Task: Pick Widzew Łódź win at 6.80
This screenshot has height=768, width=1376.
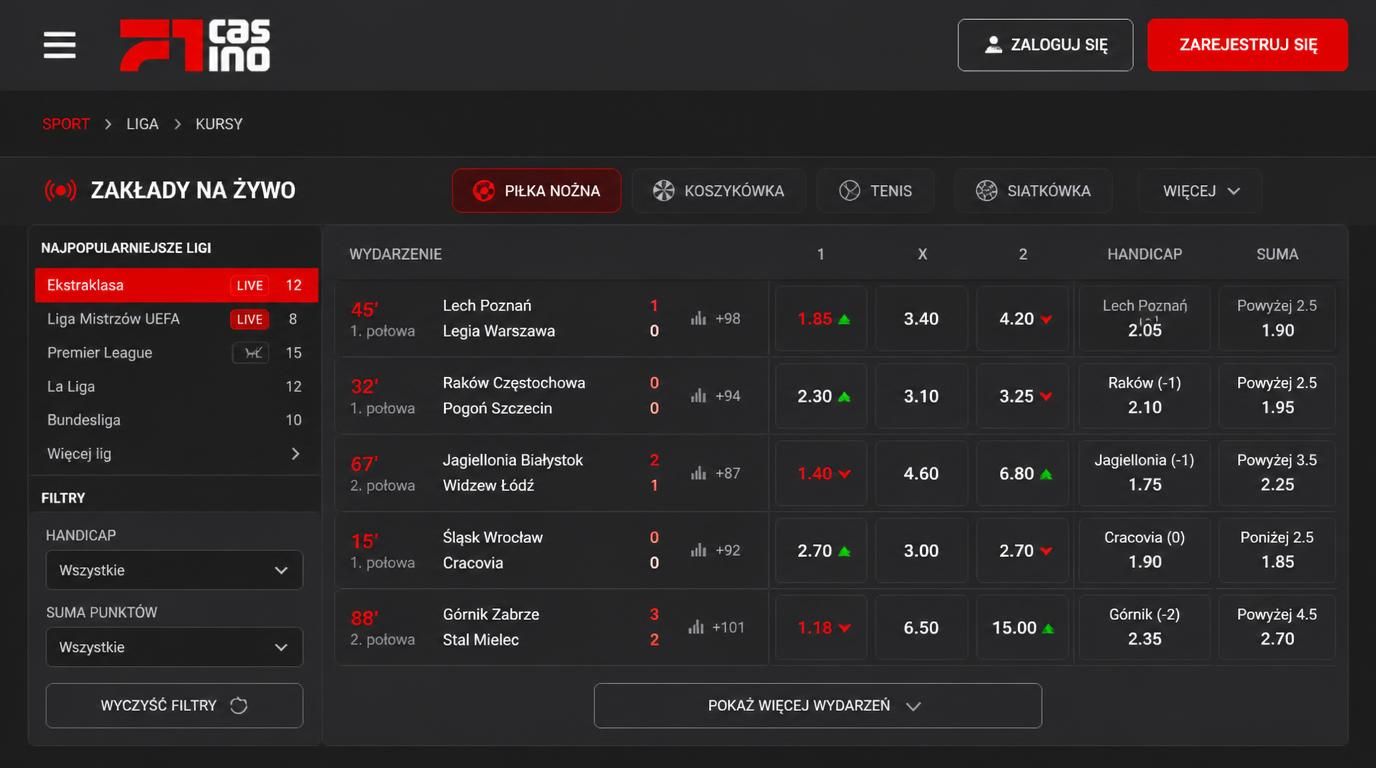Action: click(1023, 473)
